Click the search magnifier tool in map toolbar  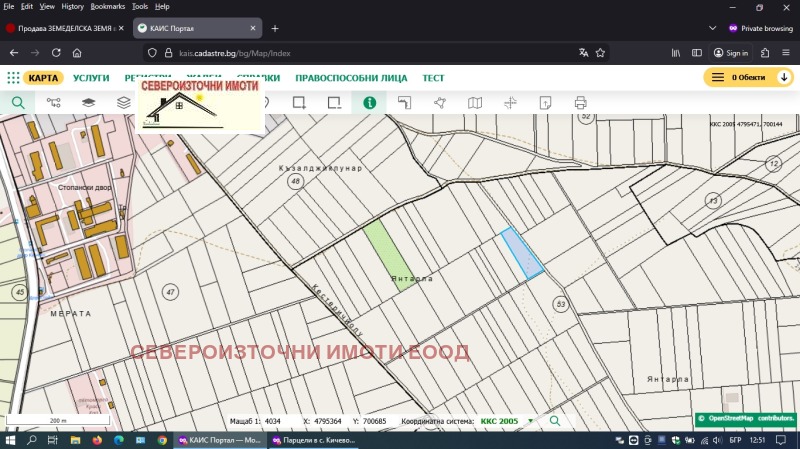tap(18, 102)
